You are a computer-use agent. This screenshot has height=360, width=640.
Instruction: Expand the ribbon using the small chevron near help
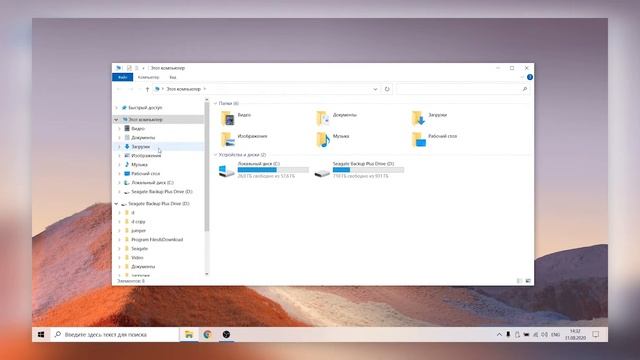tap(521, 77)
